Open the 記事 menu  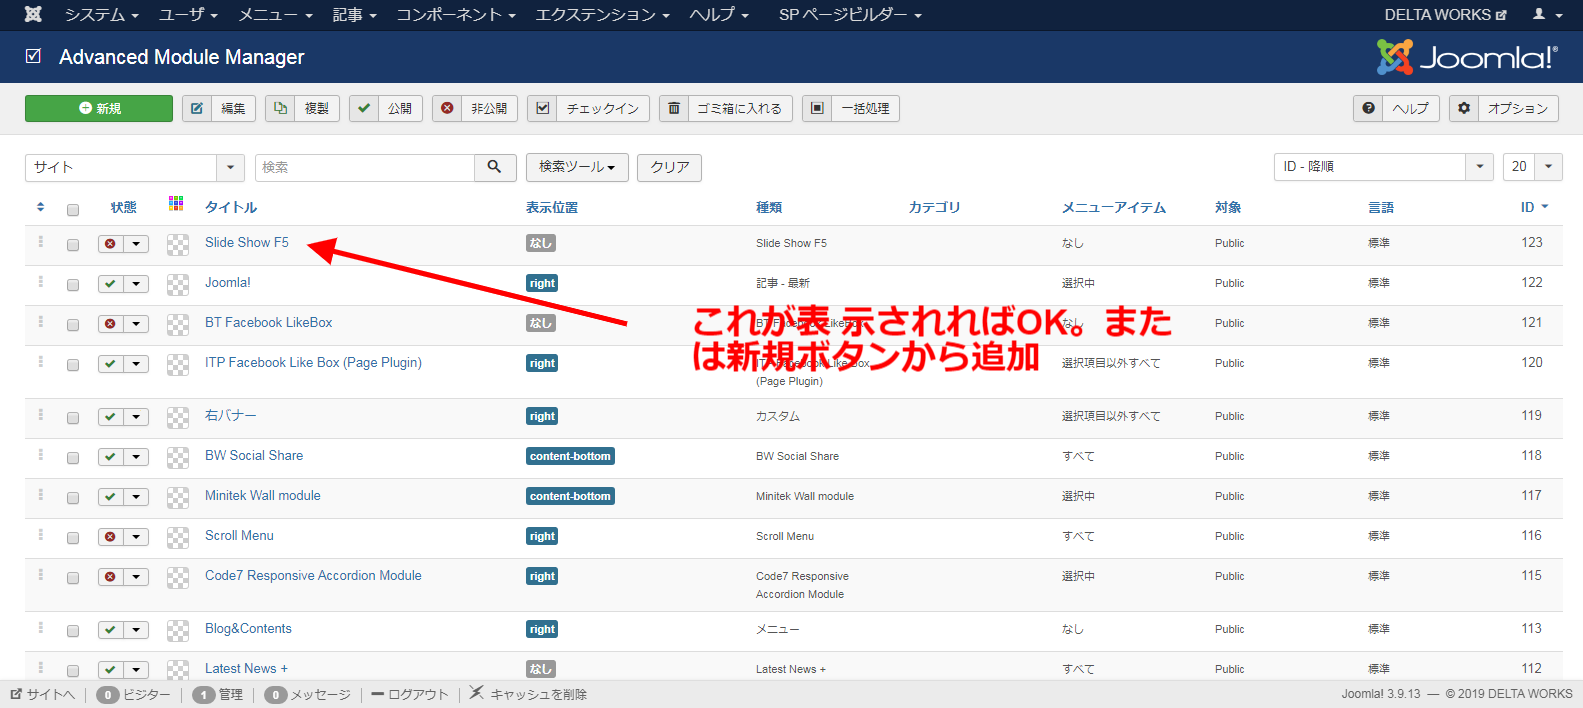(x=355, y=14)
